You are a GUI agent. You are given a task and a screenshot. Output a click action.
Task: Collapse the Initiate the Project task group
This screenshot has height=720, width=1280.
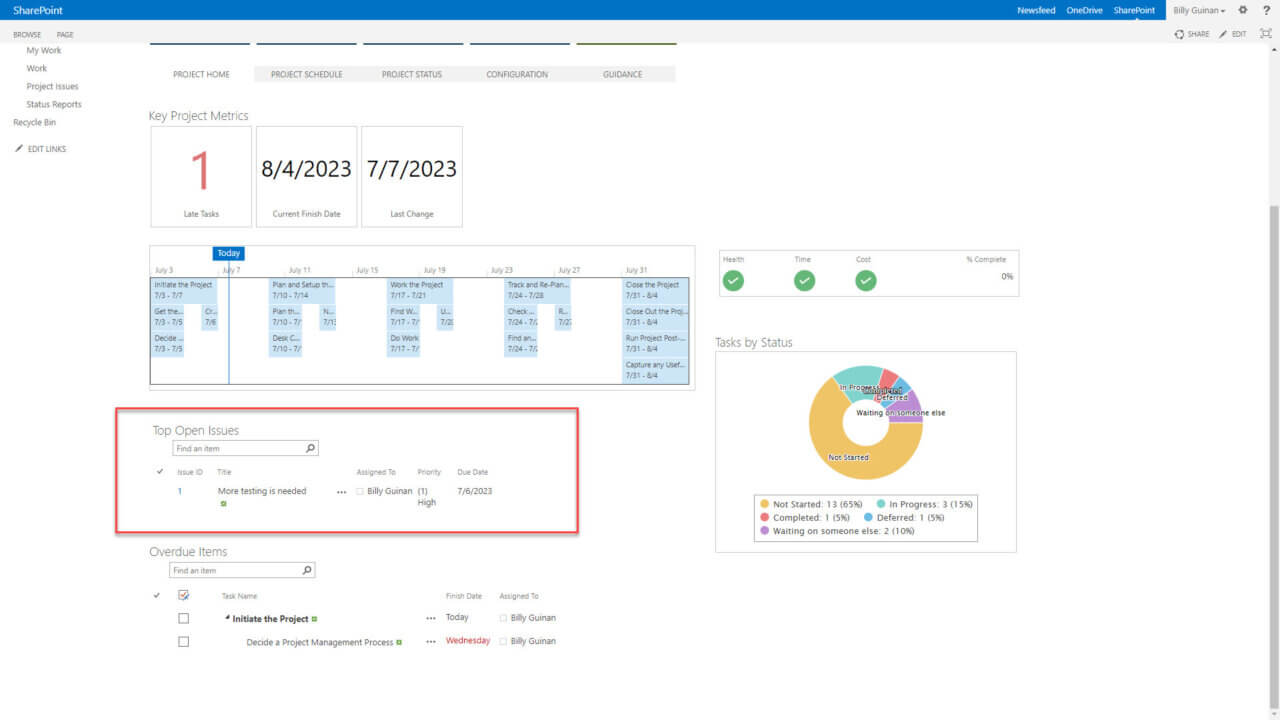click(x=228, y=617)
